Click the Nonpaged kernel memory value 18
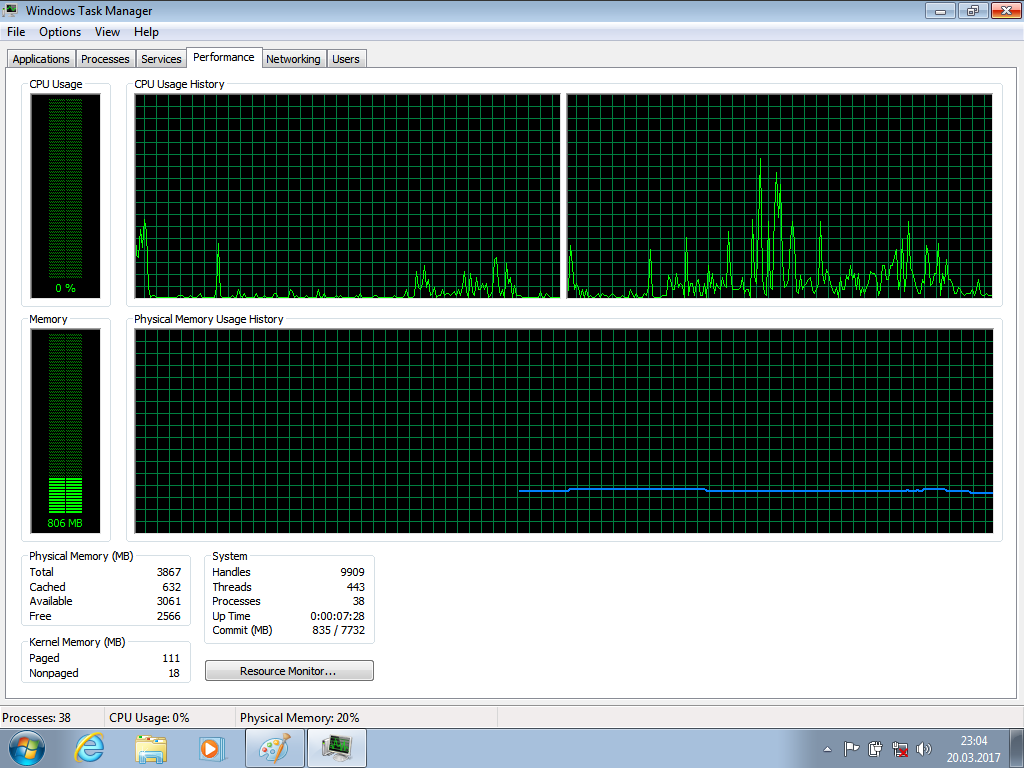The width and height of the screenshot is (1024, 768). click(174, 673)
